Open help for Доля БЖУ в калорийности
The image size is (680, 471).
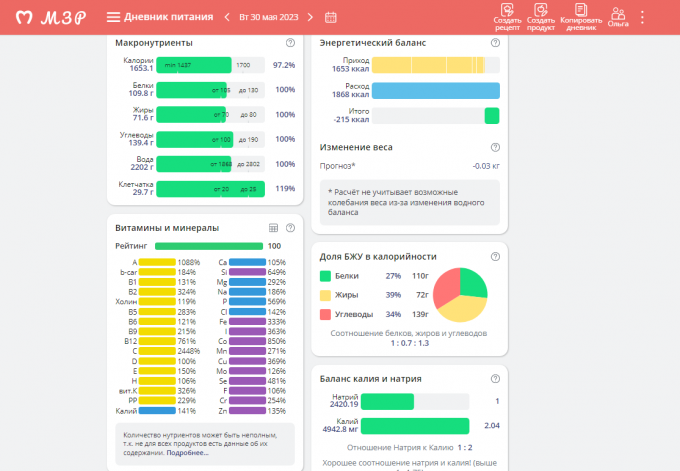coord(495,257)
